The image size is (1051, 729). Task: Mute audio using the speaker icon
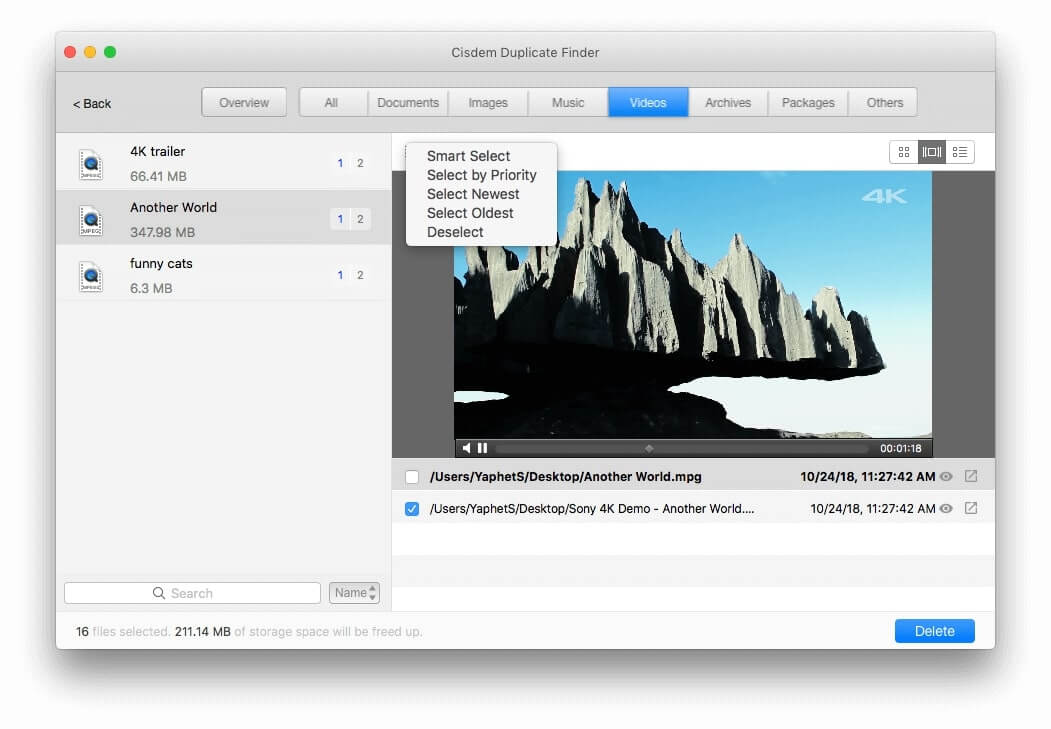pos(468,448)
